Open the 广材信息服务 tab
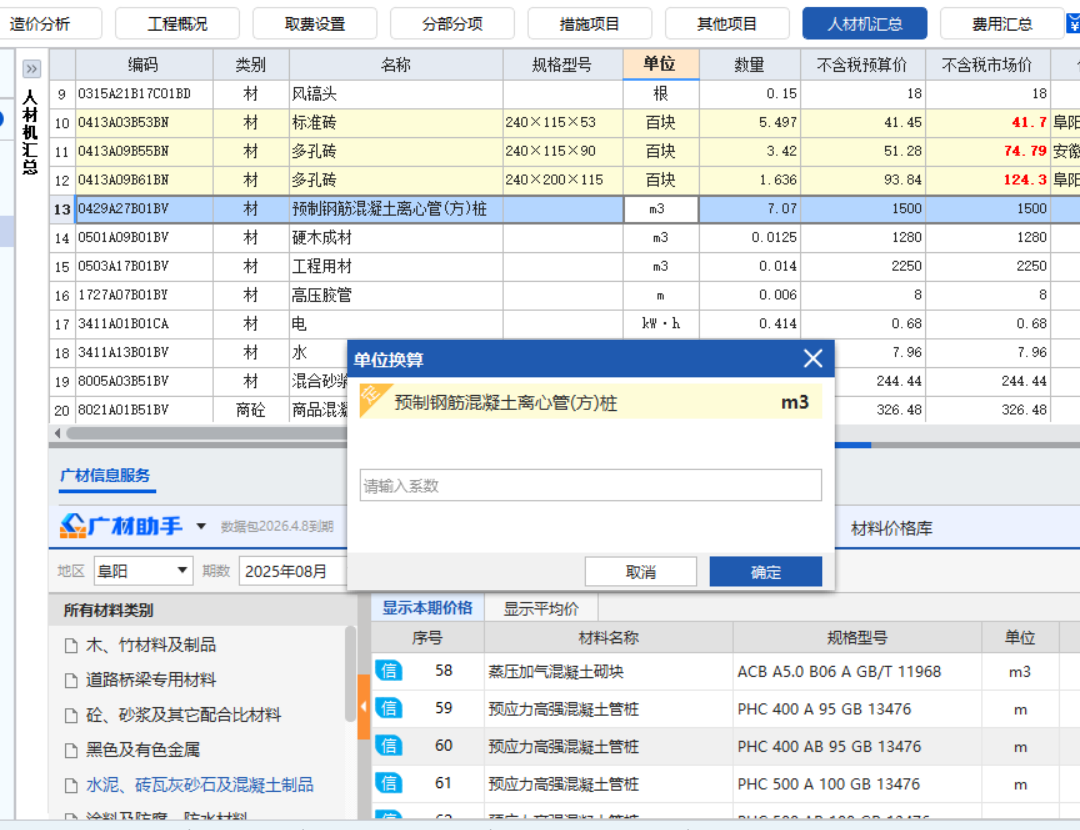1080x830 pixels. 105,475
